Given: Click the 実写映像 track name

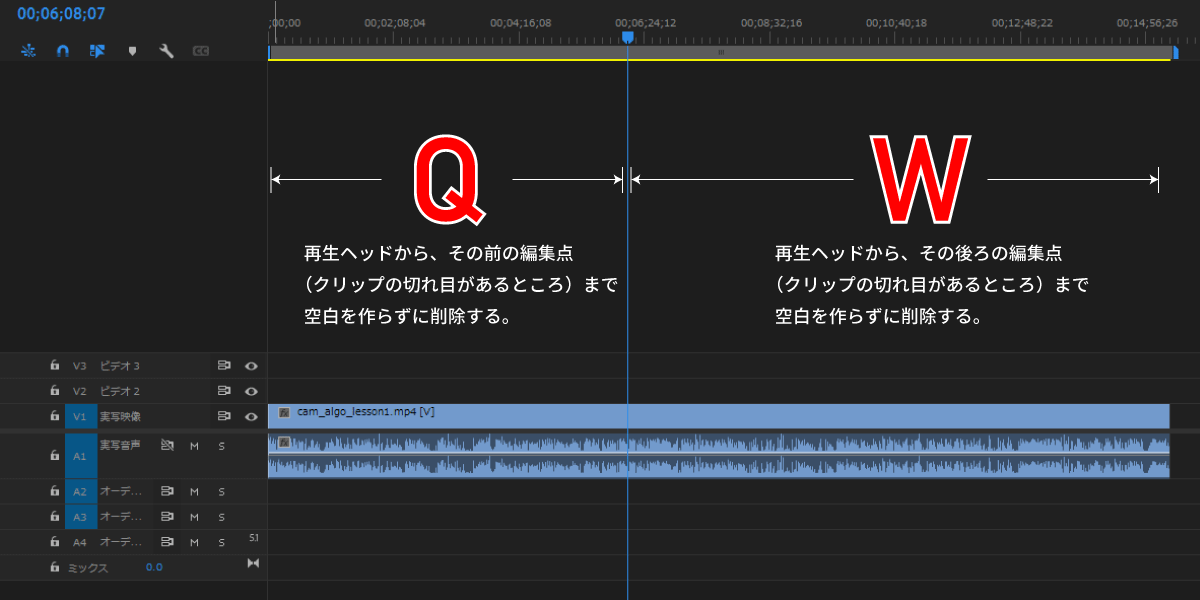Looking at the screenshot, I should coord(120,416).
